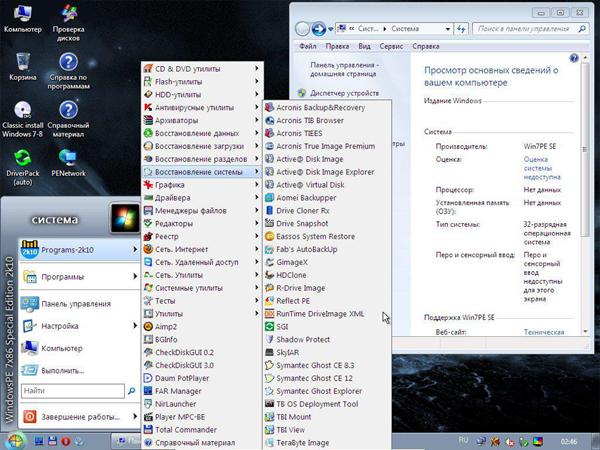The width and height of the screenshot is (600, 450).
Task: Open the Правка menu
Action: pyautogui.click(x=337, y=46)
